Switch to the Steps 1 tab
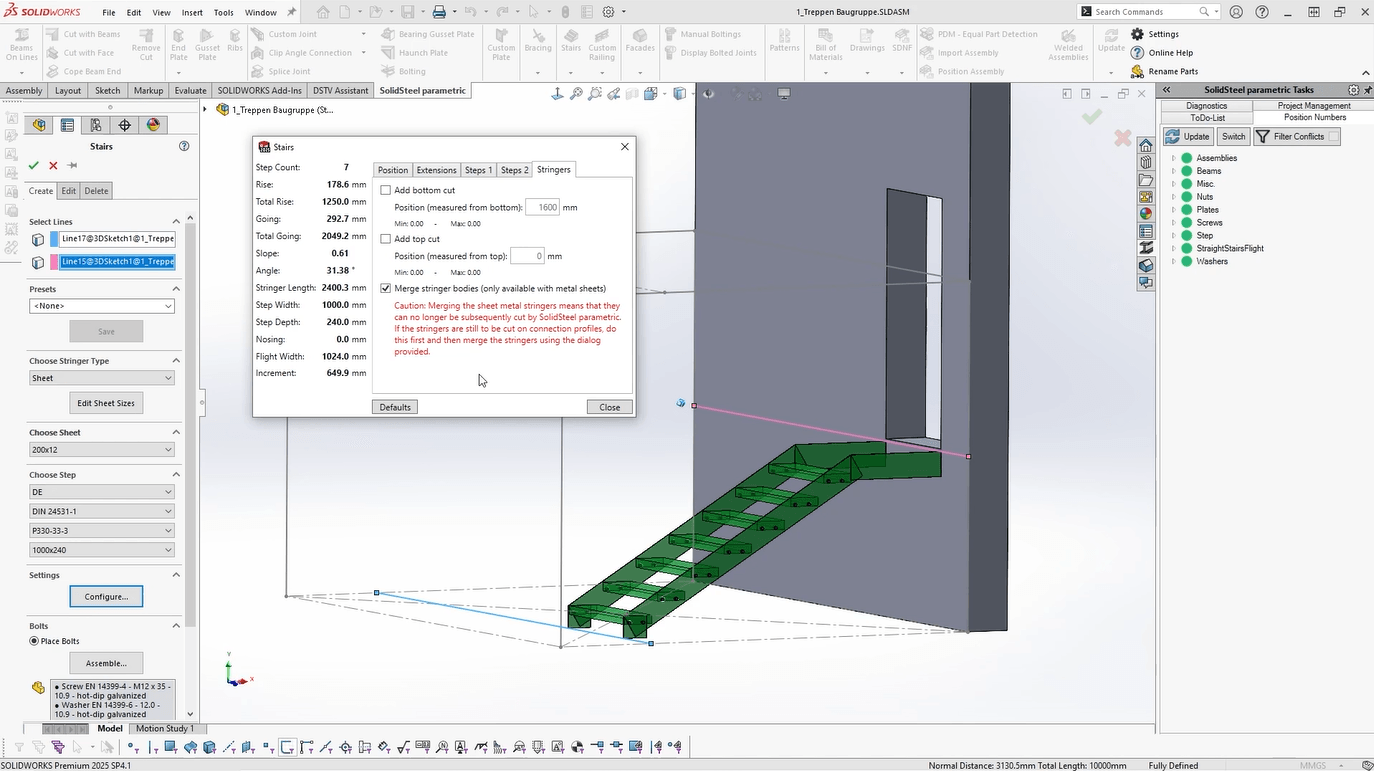The height and width of the screenshot is (771, 1374). (x=478, y=169)
